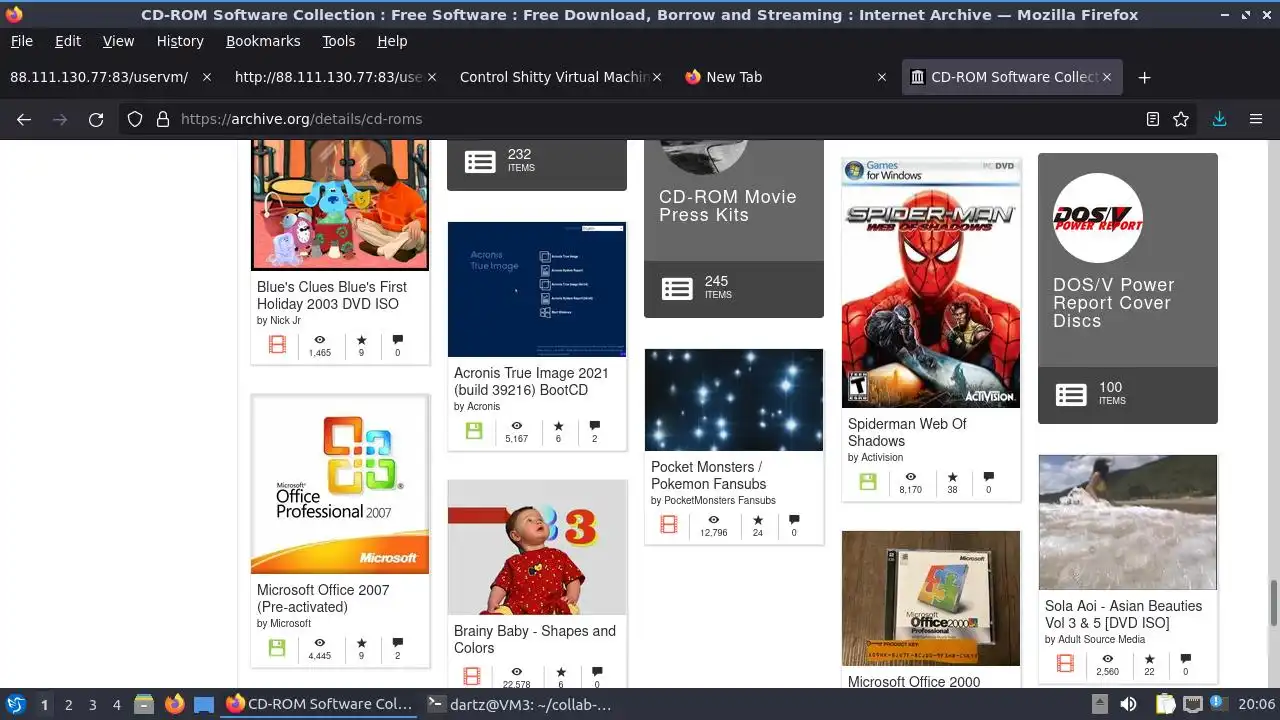The image size is (1280, 720).
Task: Open file manager from taskbar launcher
Action: pos(144,704)
